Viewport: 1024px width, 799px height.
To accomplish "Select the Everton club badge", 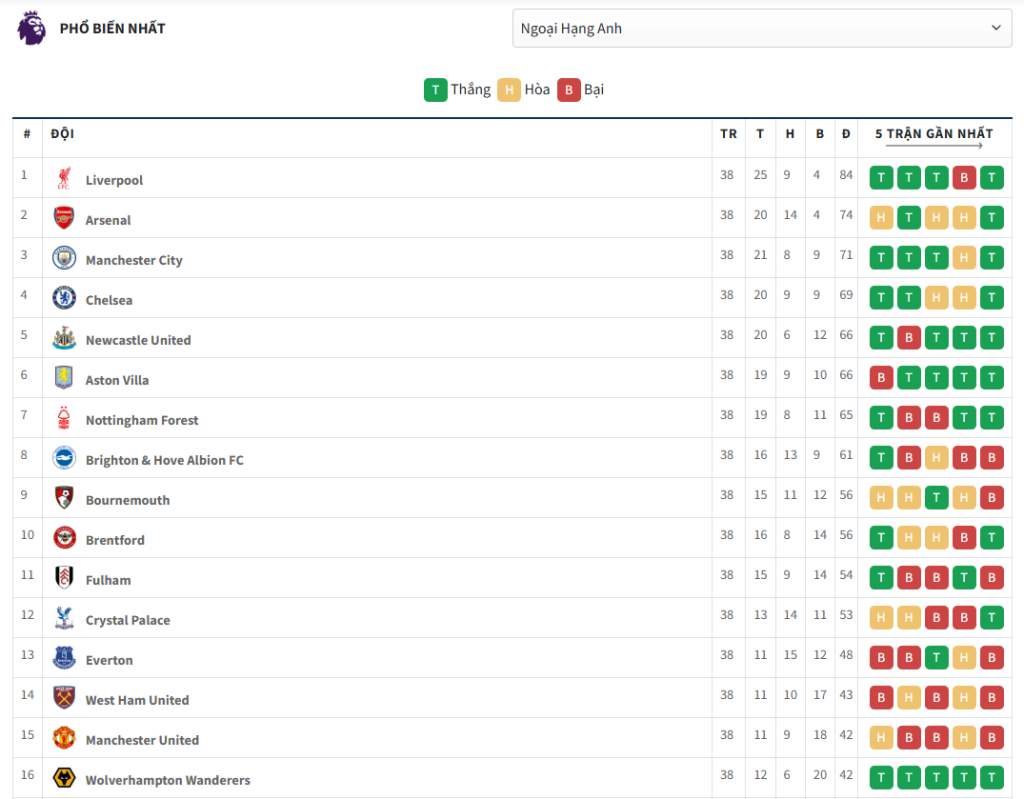I will pyautogui.click(x=64, y=658).
